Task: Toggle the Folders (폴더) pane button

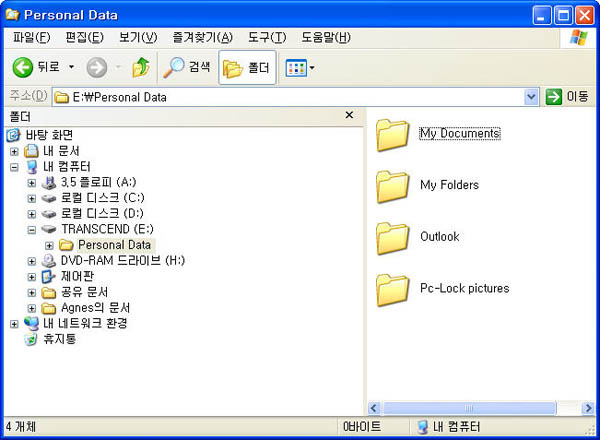Action: coord(247,68)
